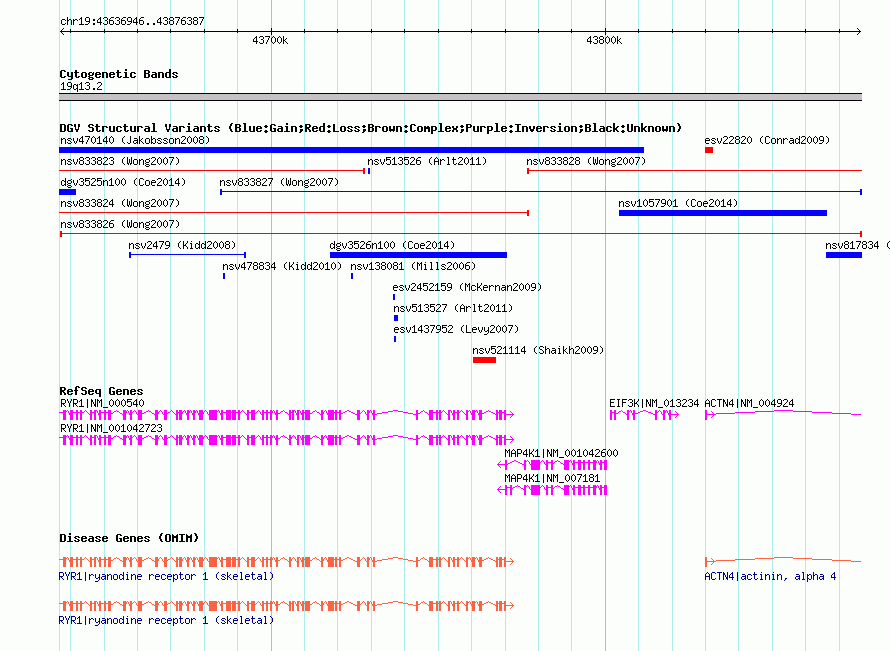The image size is (890, 651).
Task: Click the nsv833826 (Wong2007) variant label
Action: pos(120,224)
